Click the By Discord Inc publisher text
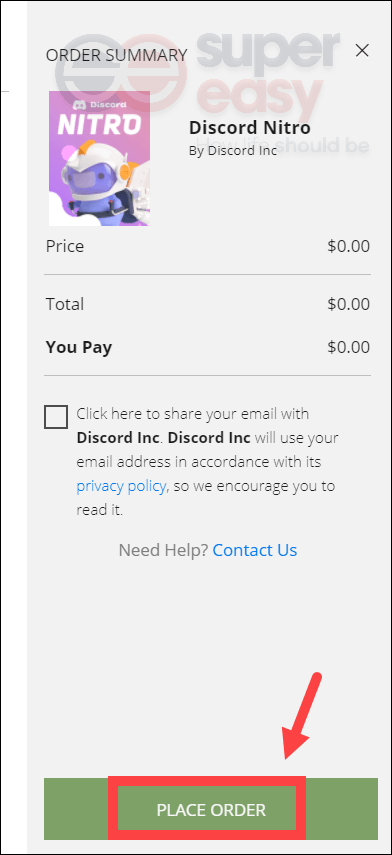The image size is (392, 855). (x=233, y=150)
